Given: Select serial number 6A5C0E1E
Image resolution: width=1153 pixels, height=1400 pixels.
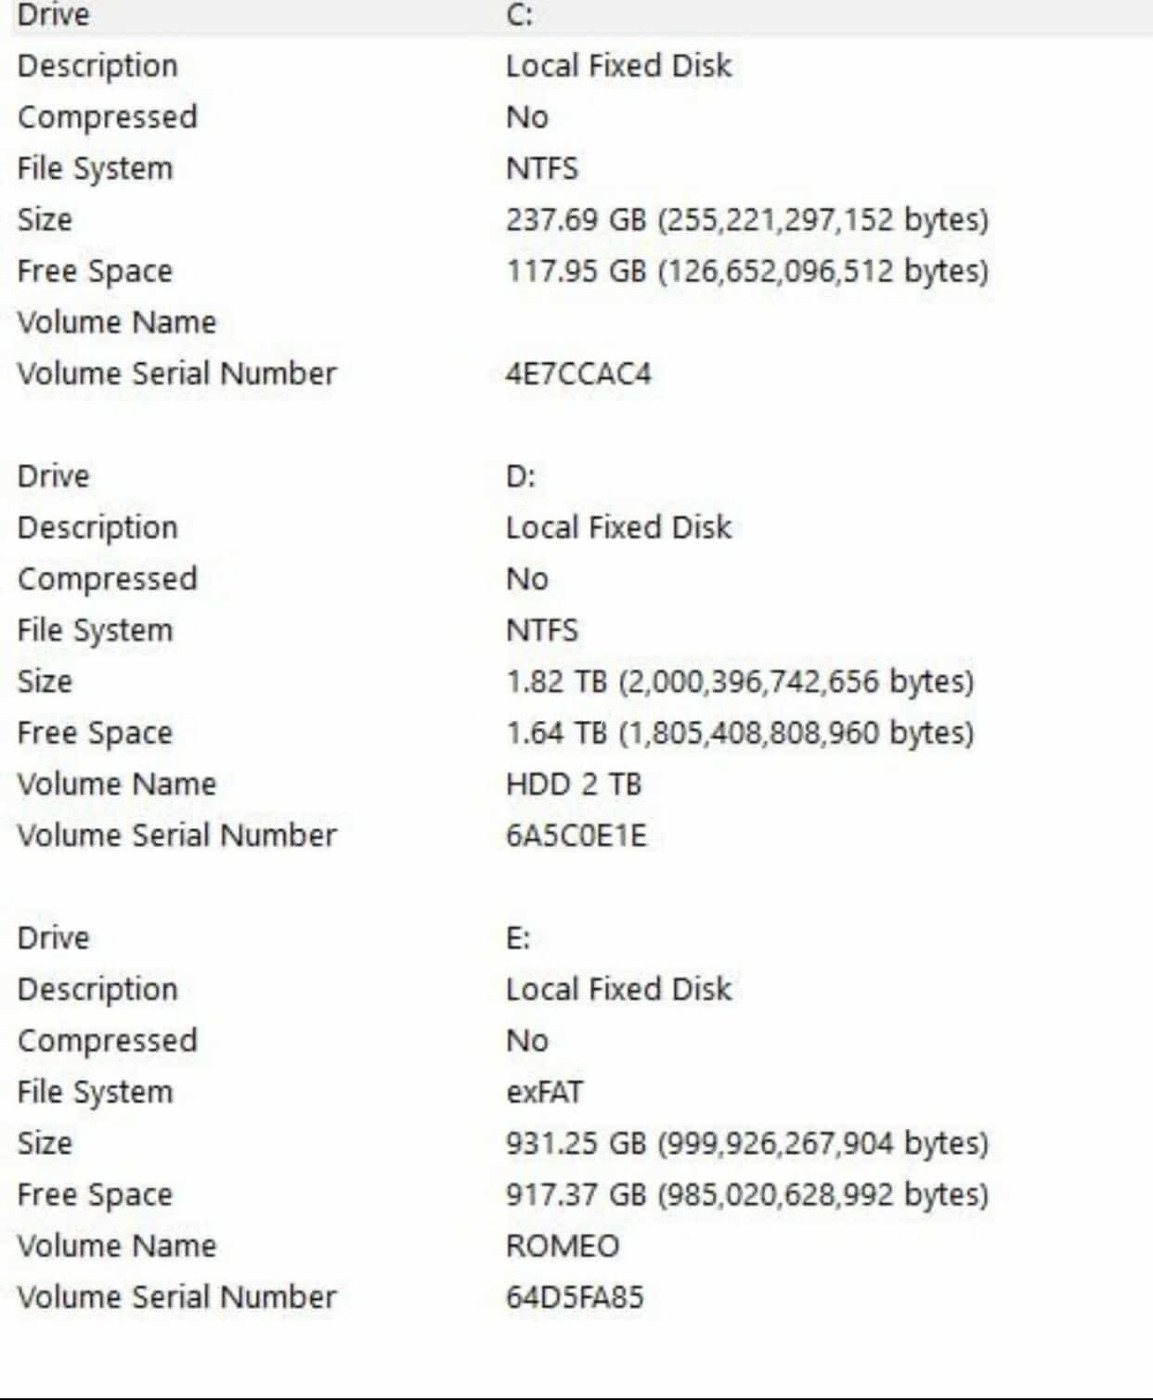Looking at the screenshot, I should coord(576,836).
